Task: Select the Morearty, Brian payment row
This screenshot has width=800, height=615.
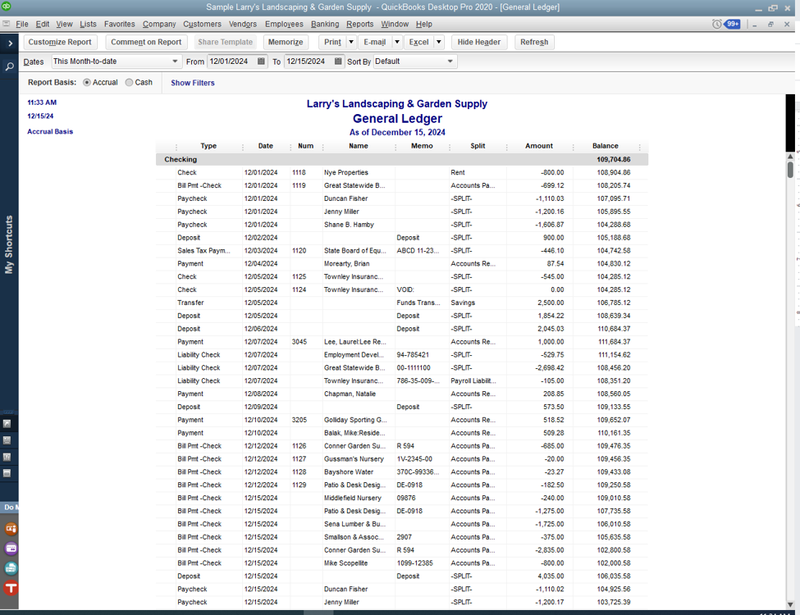Action: click(402, 263)
